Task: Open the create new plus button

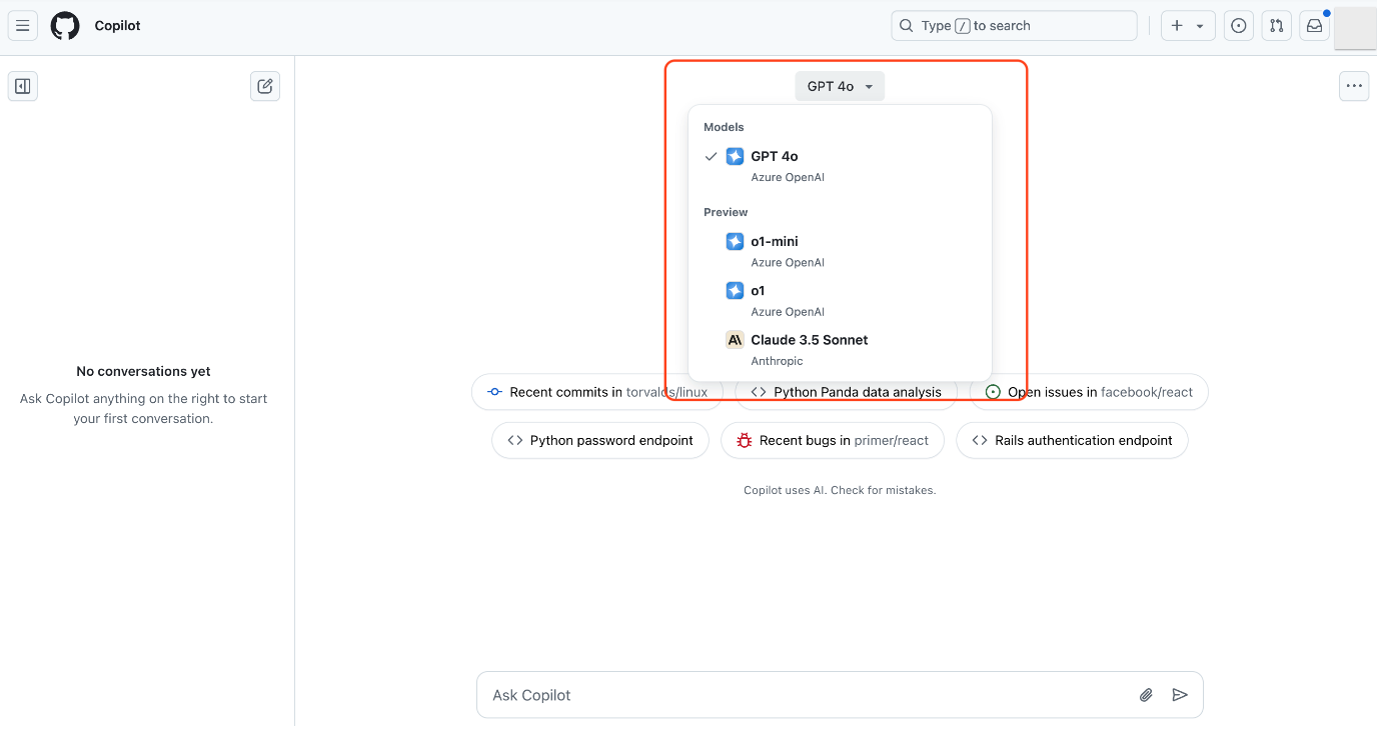Action: [1177, 26]
